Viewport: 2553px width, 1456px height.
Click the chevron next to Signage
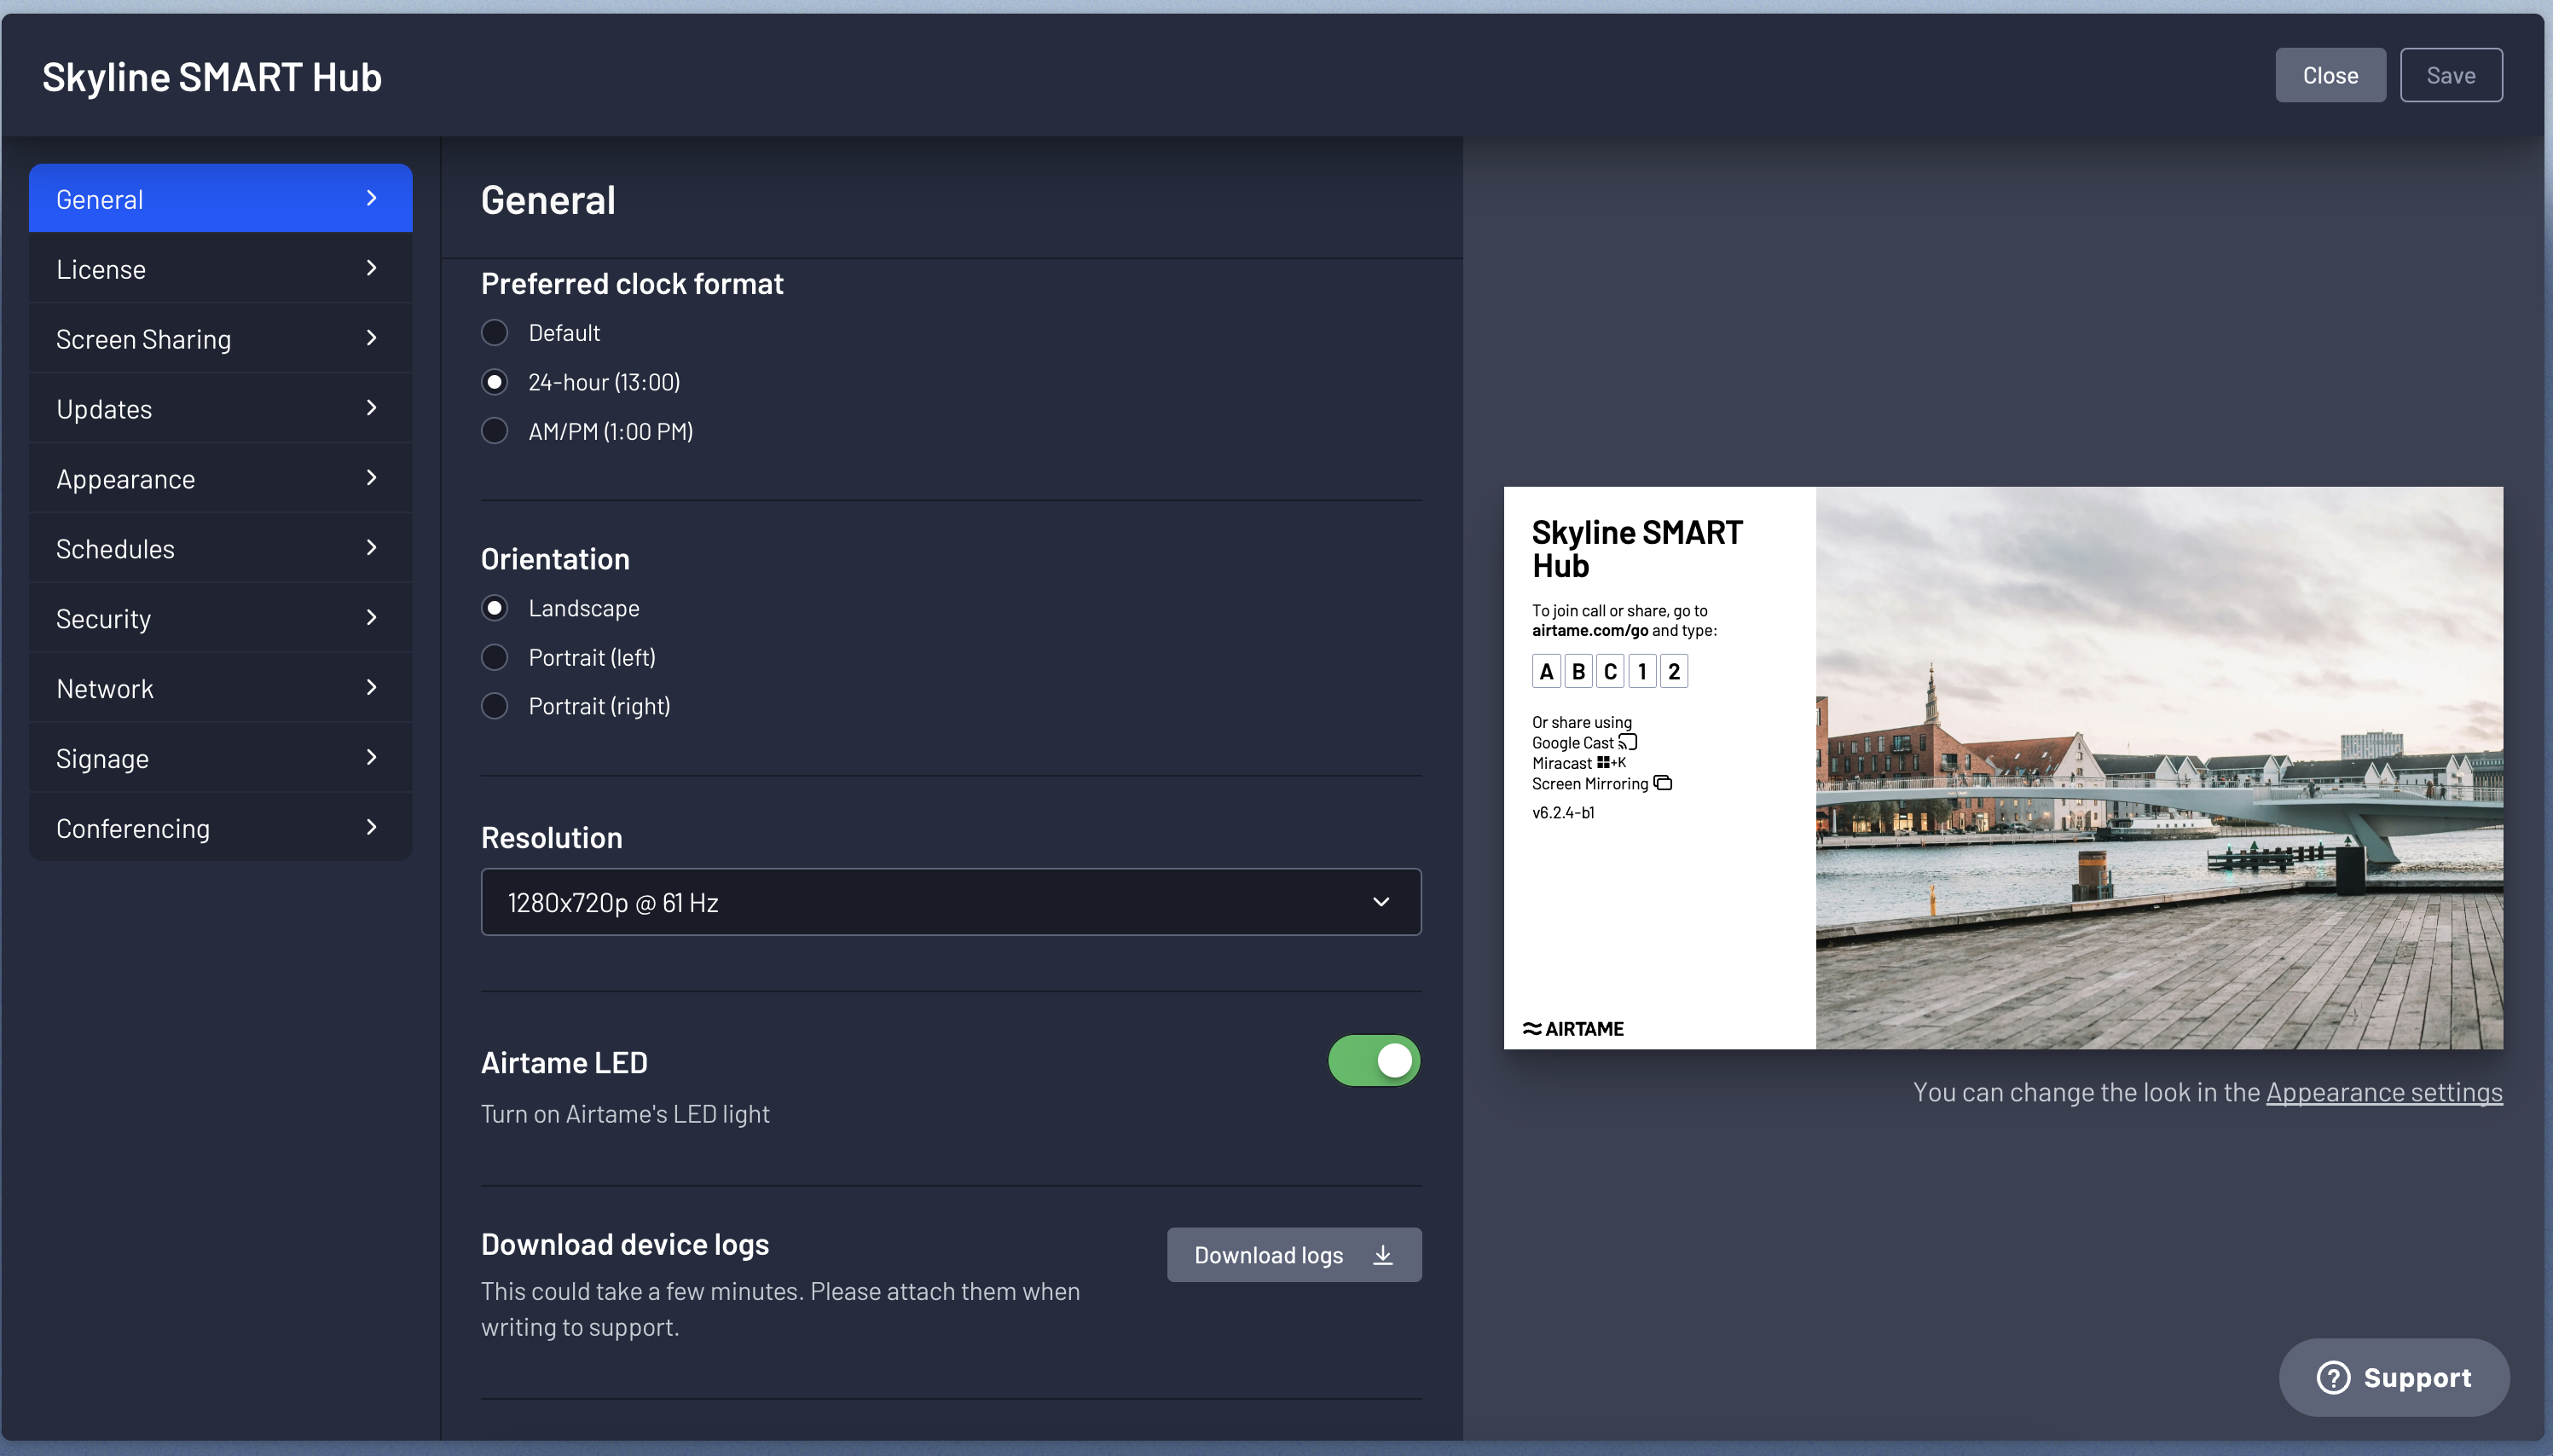[371, 758]
